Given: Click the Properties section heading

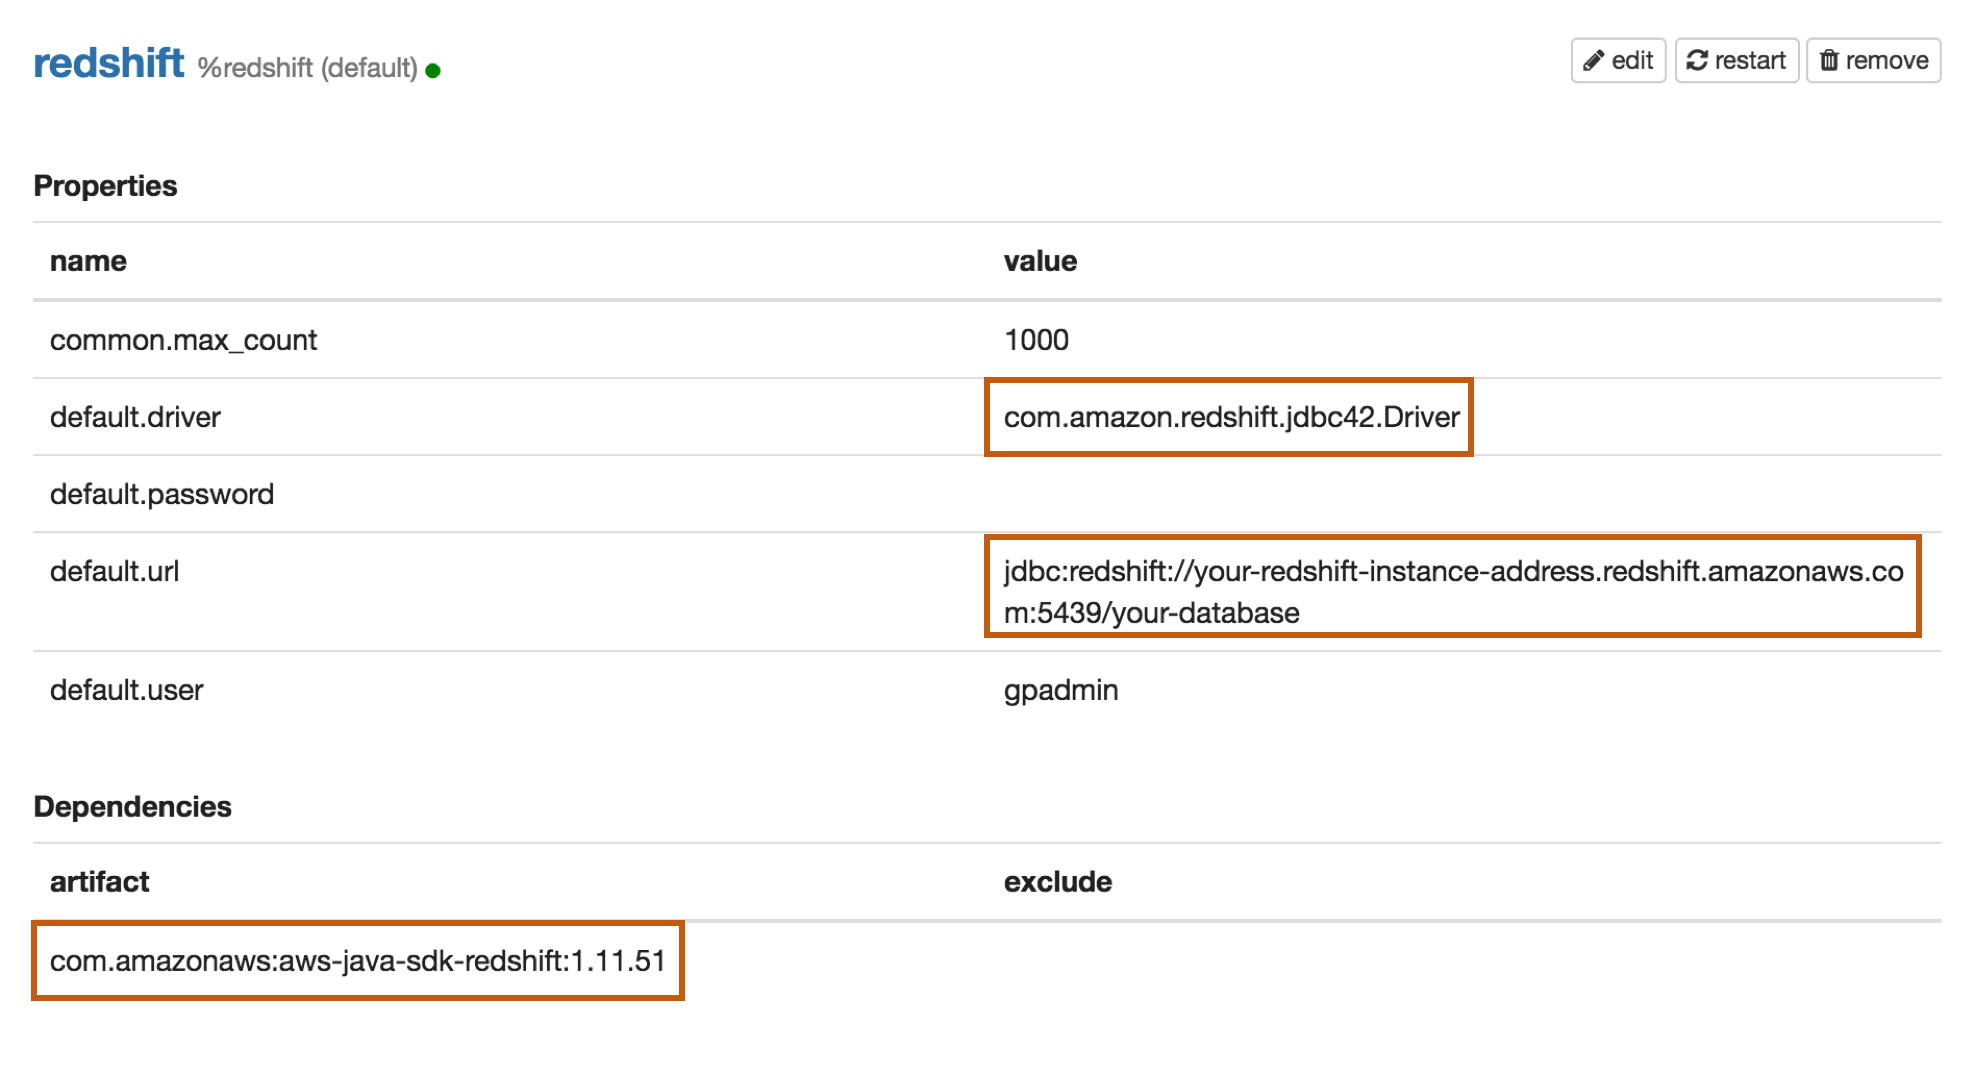Looking at the screenshot, I should click(x=105, y=186).
